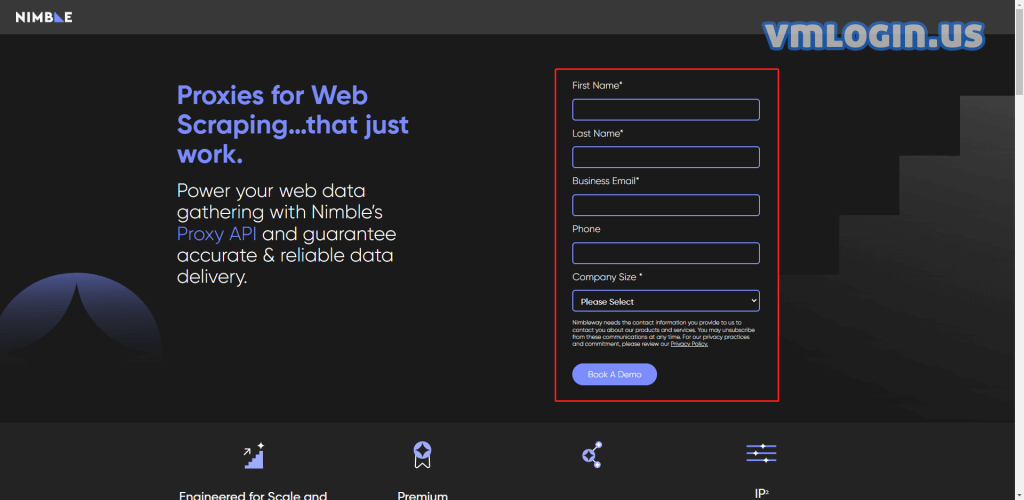The width and height of the screenshot is (1024, 500).
Task: Click the 'Proxies for Web Scraping' headline
Action: [x=293, y=125]
